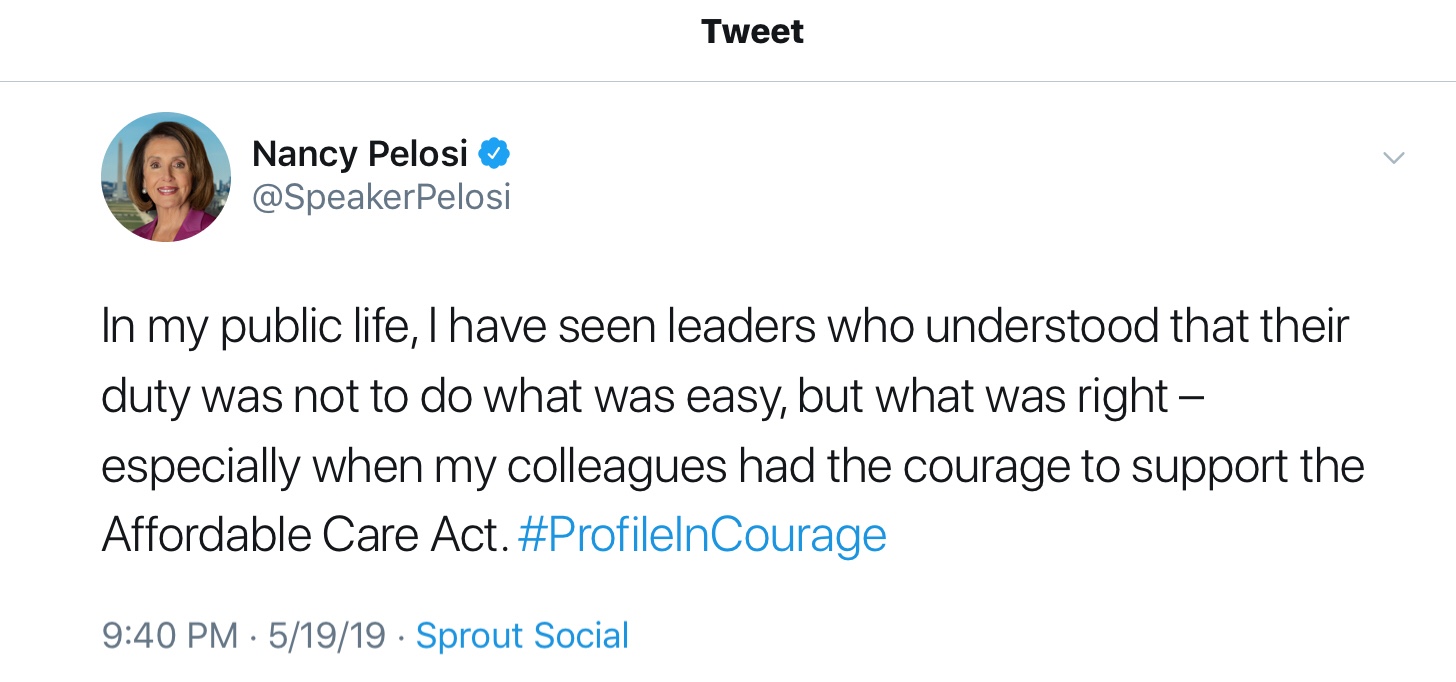Click the 9:40 PM timestamp
Image resolution: width=1456 pixels, height=682 pixels.
[170, 636]
